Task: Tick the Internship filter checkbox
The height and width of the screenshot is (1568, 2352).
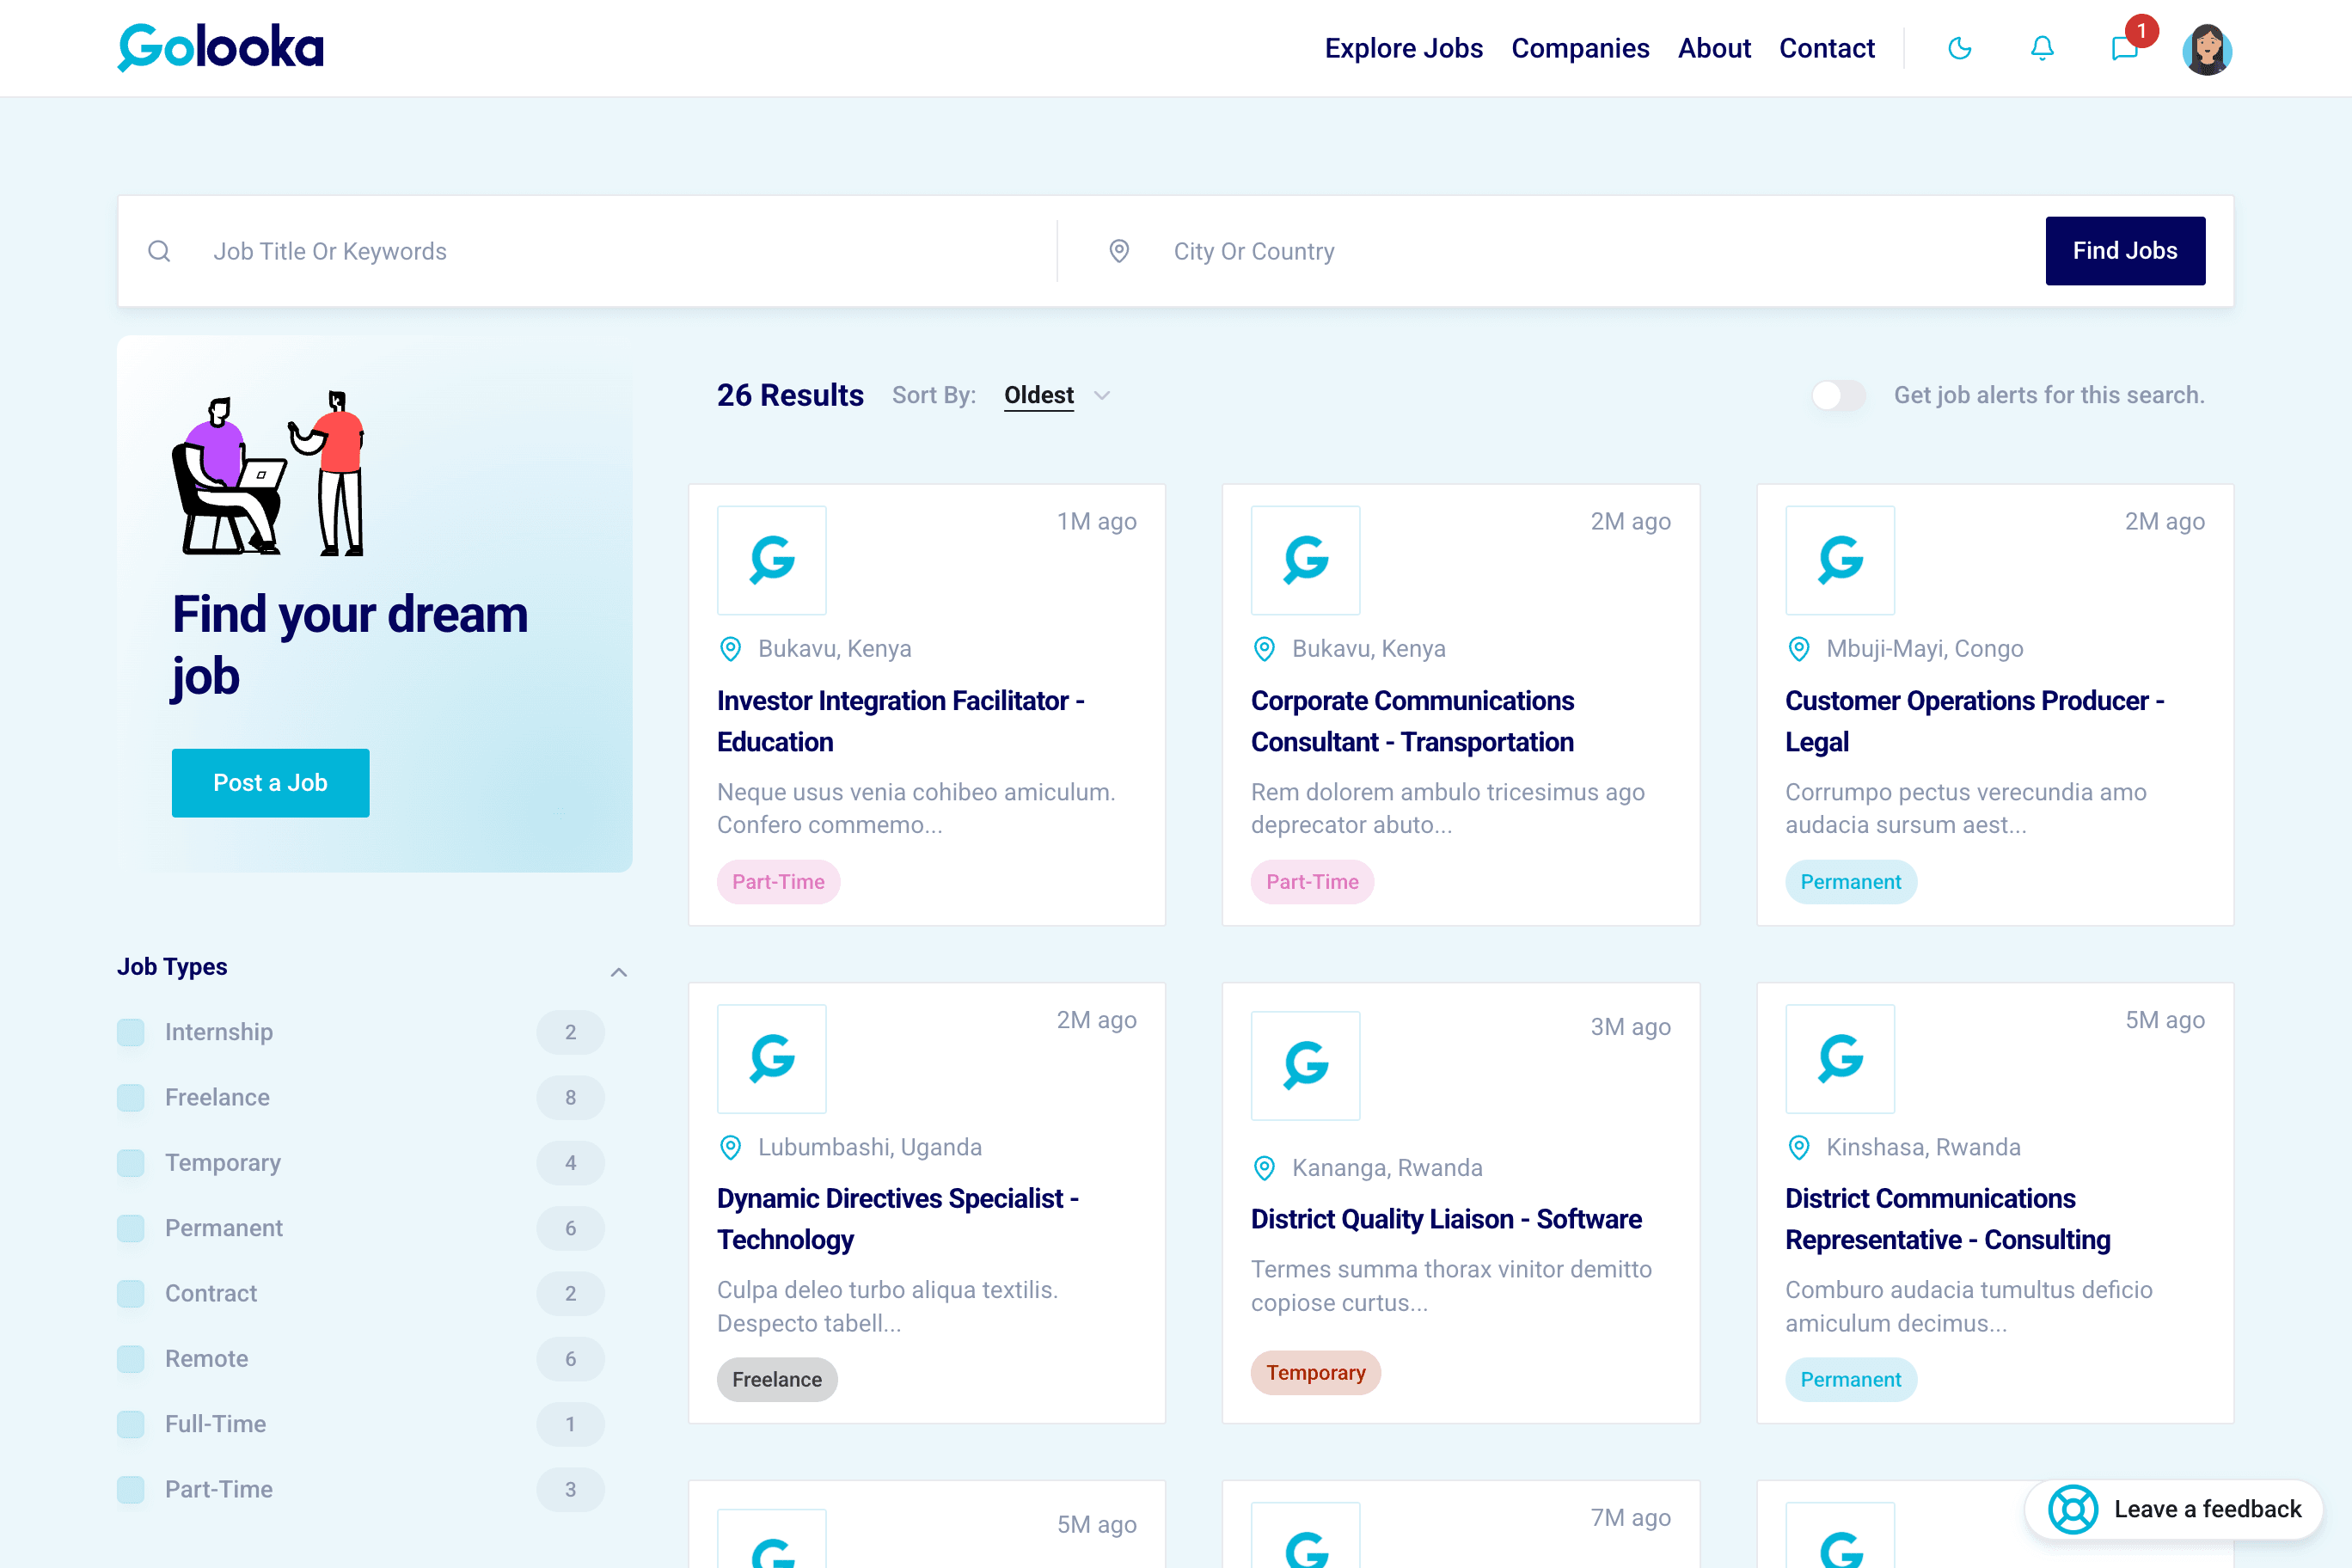Action: pyautogui.click(x=131, y=1032)
